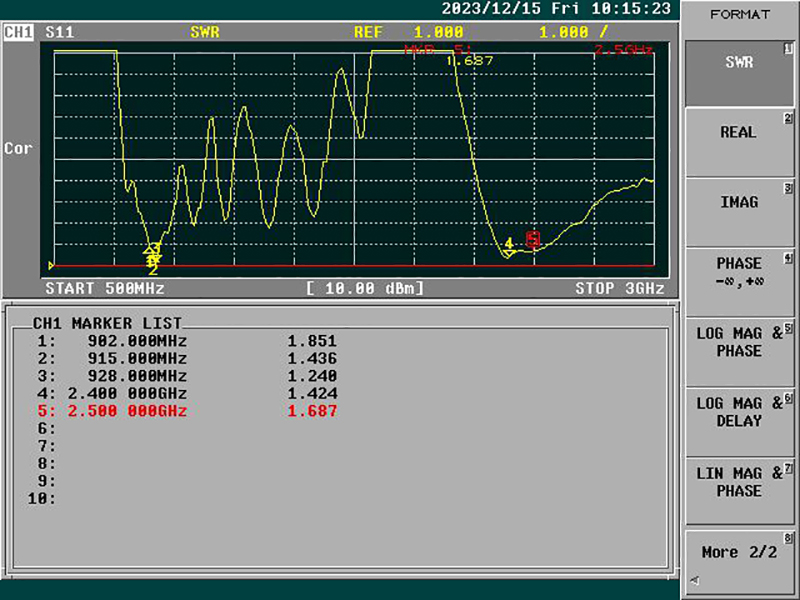This screenshot has height=600, width=800.
Task: Select red marker row 2.500 000GHz
Action: click(187, 411)
